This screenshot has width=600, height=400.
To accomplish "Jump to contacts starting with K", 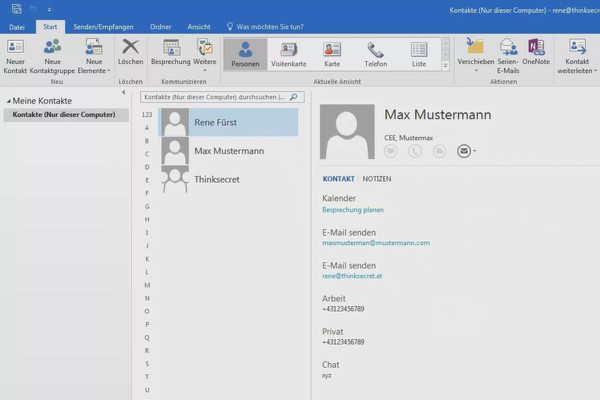I will 147,259.
